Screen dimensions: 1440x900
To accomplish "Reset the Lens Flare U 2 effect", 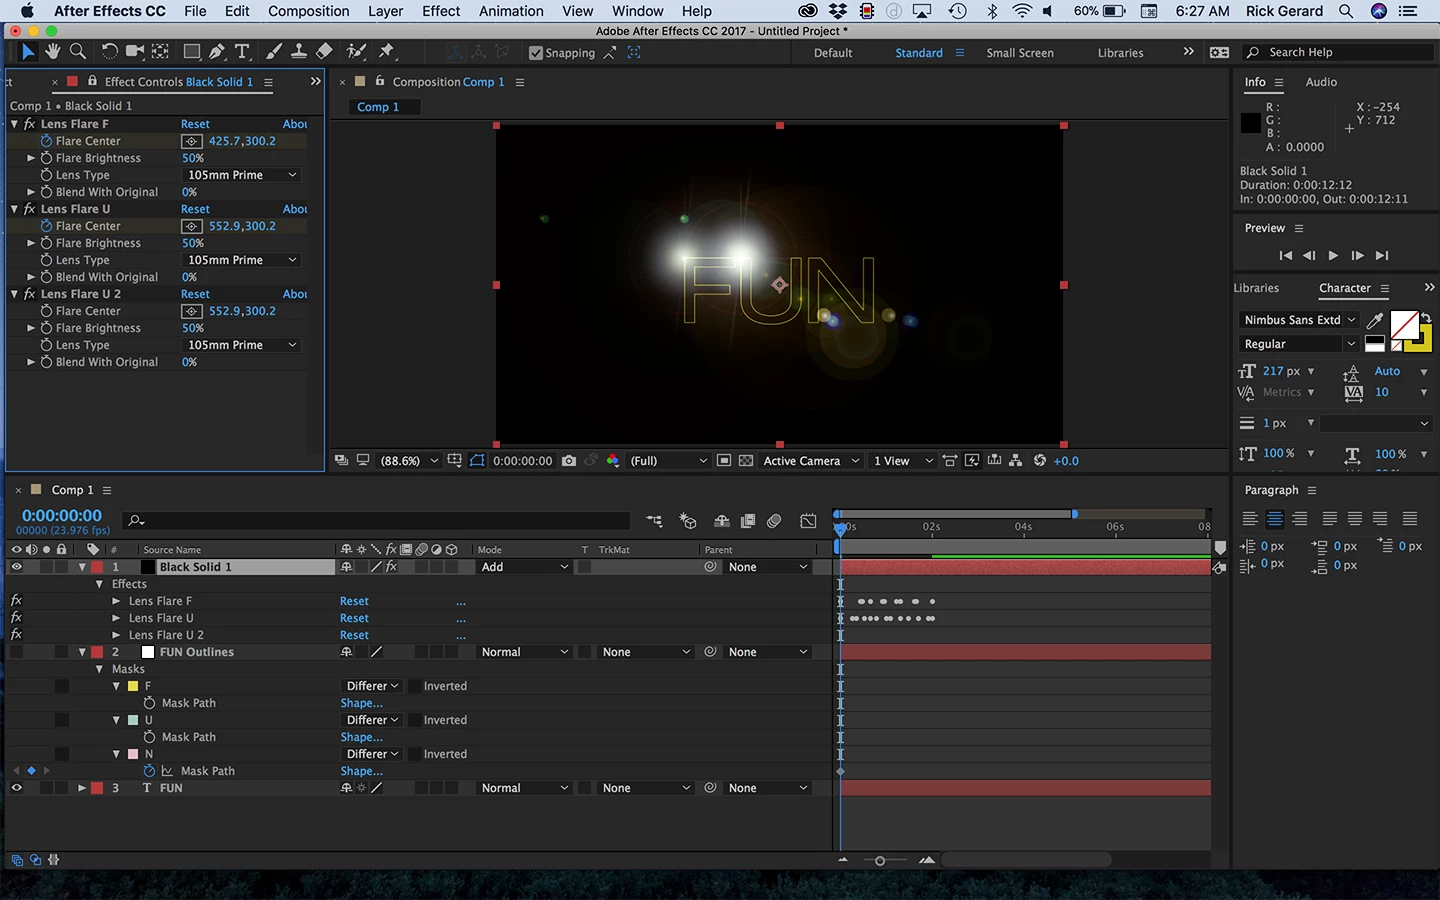I will pyautogui.click(x=195, y=294).
